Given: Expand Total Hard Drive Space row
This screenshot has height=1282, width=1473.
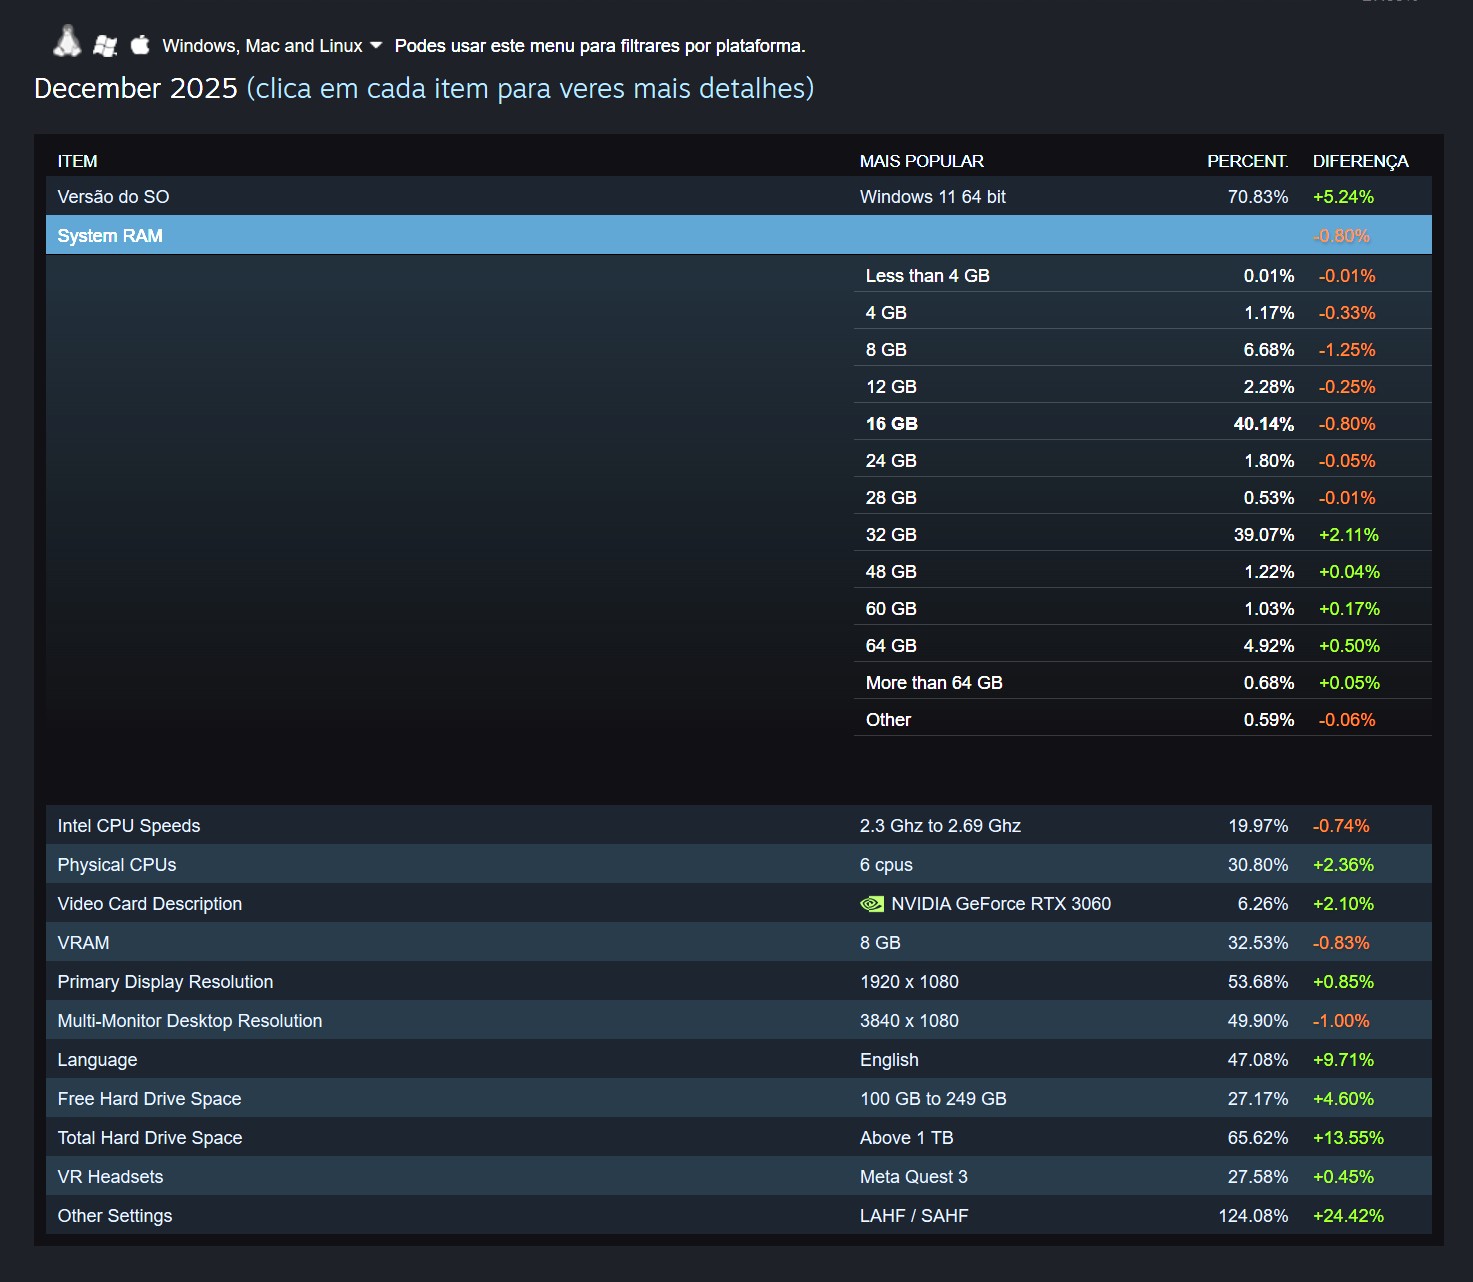Looking at the screenshot, I should [x=150, y=1138].
